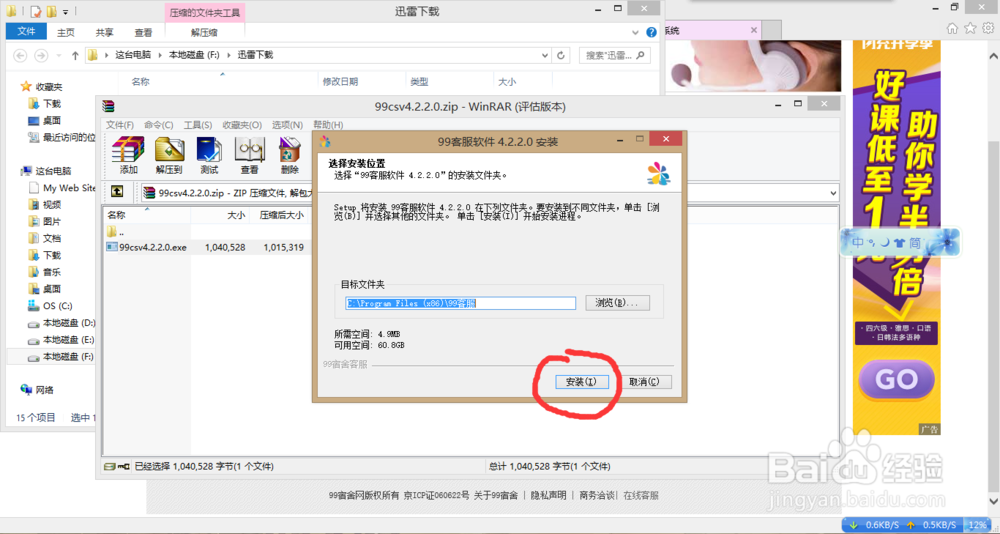
Task: Open the parent folder '..' entry in WinRAR
Action: (x=115, y=231)
